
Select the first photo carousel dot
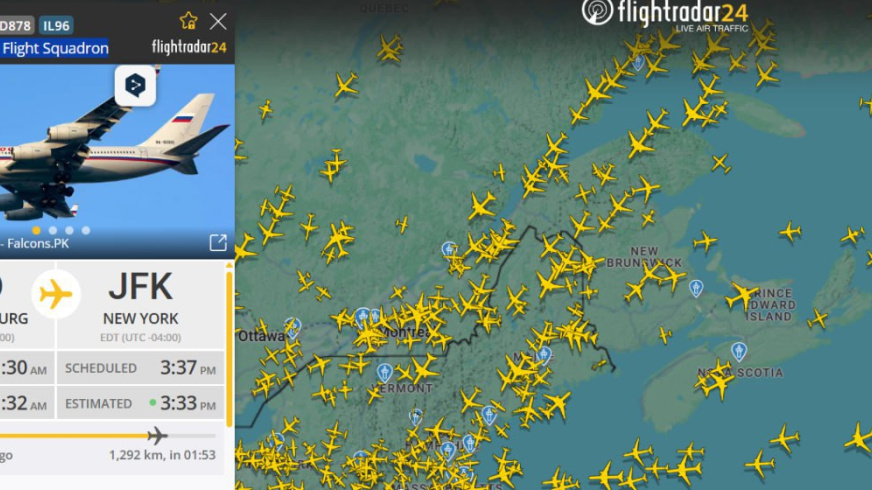pyautogui.click(x=36, y=230)
